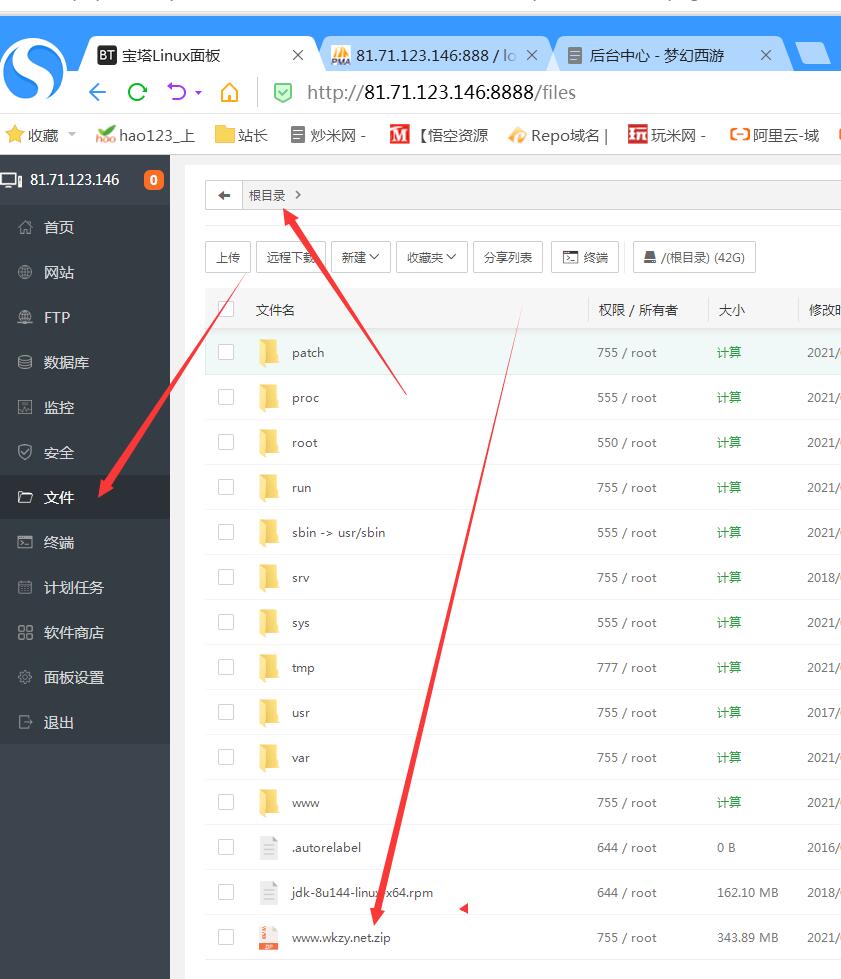Open the undo history dropdown arrow

[198, 93]
